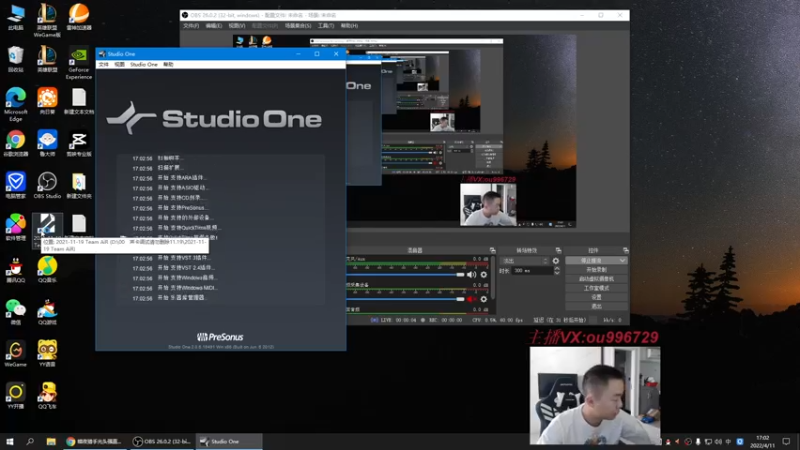
Task: Open notification center in system tray
Action: point(786,441)
